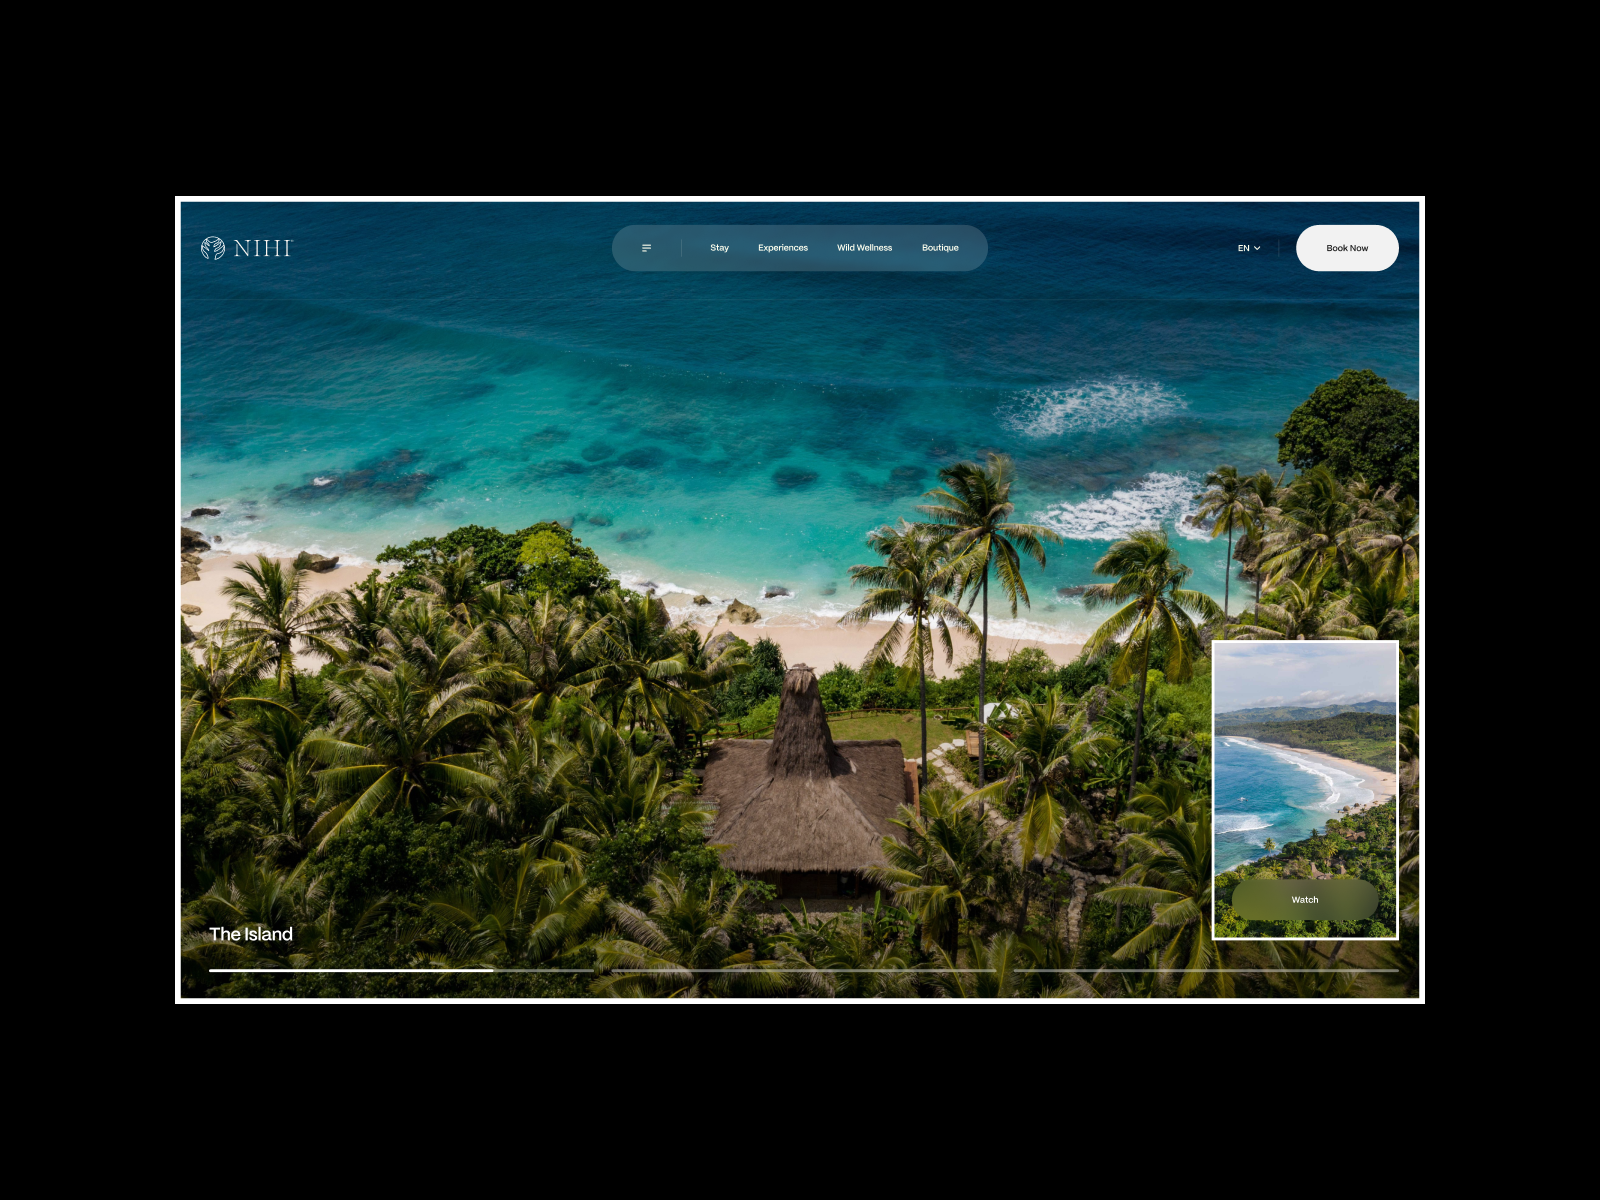1600x1200 pixels.
Task: Click the NIHI wordmark logo
Action: coord(264,248)
